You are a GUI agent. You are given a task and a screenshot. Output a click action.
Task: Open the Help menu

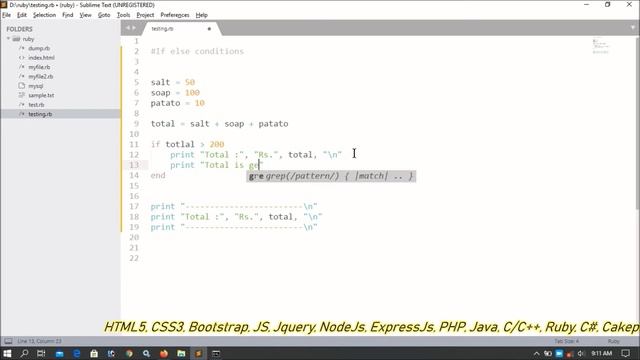click(202, 15)
